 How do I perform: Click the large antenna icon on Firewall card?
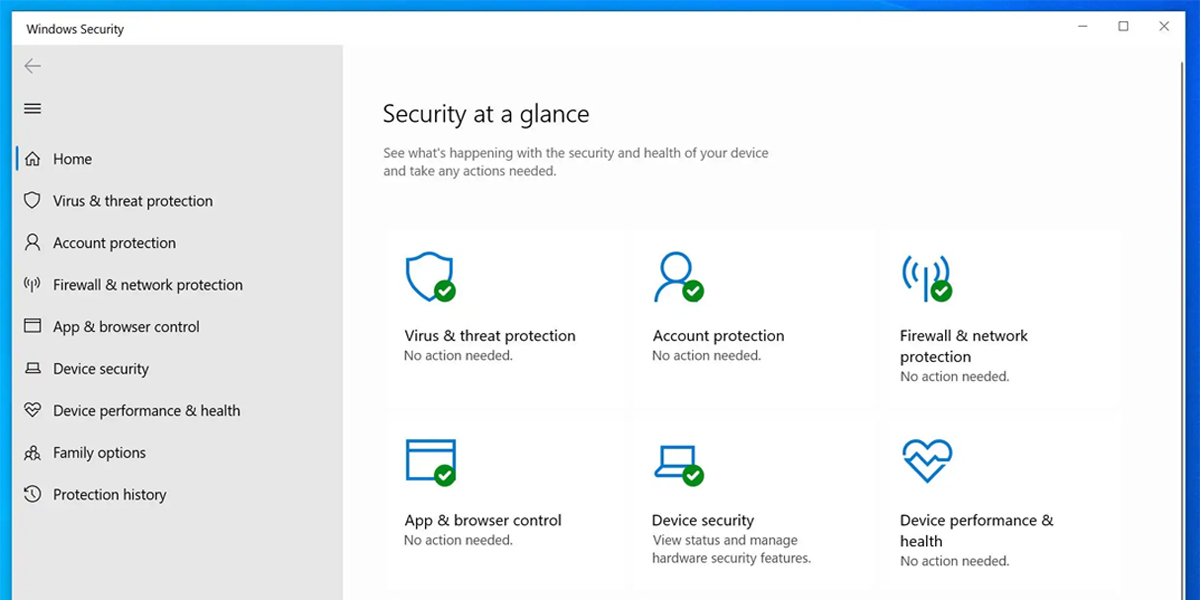click(926, 277)
